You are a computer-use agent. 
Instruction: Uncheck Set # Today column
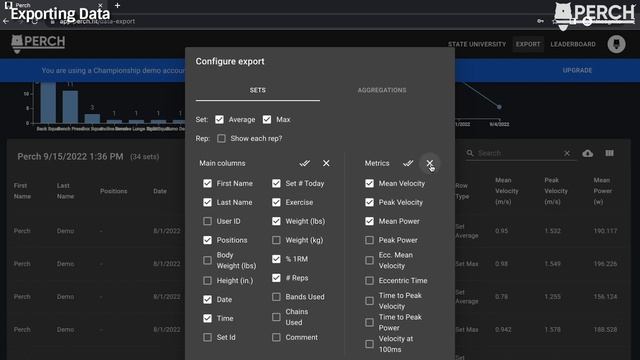(276, 184)
